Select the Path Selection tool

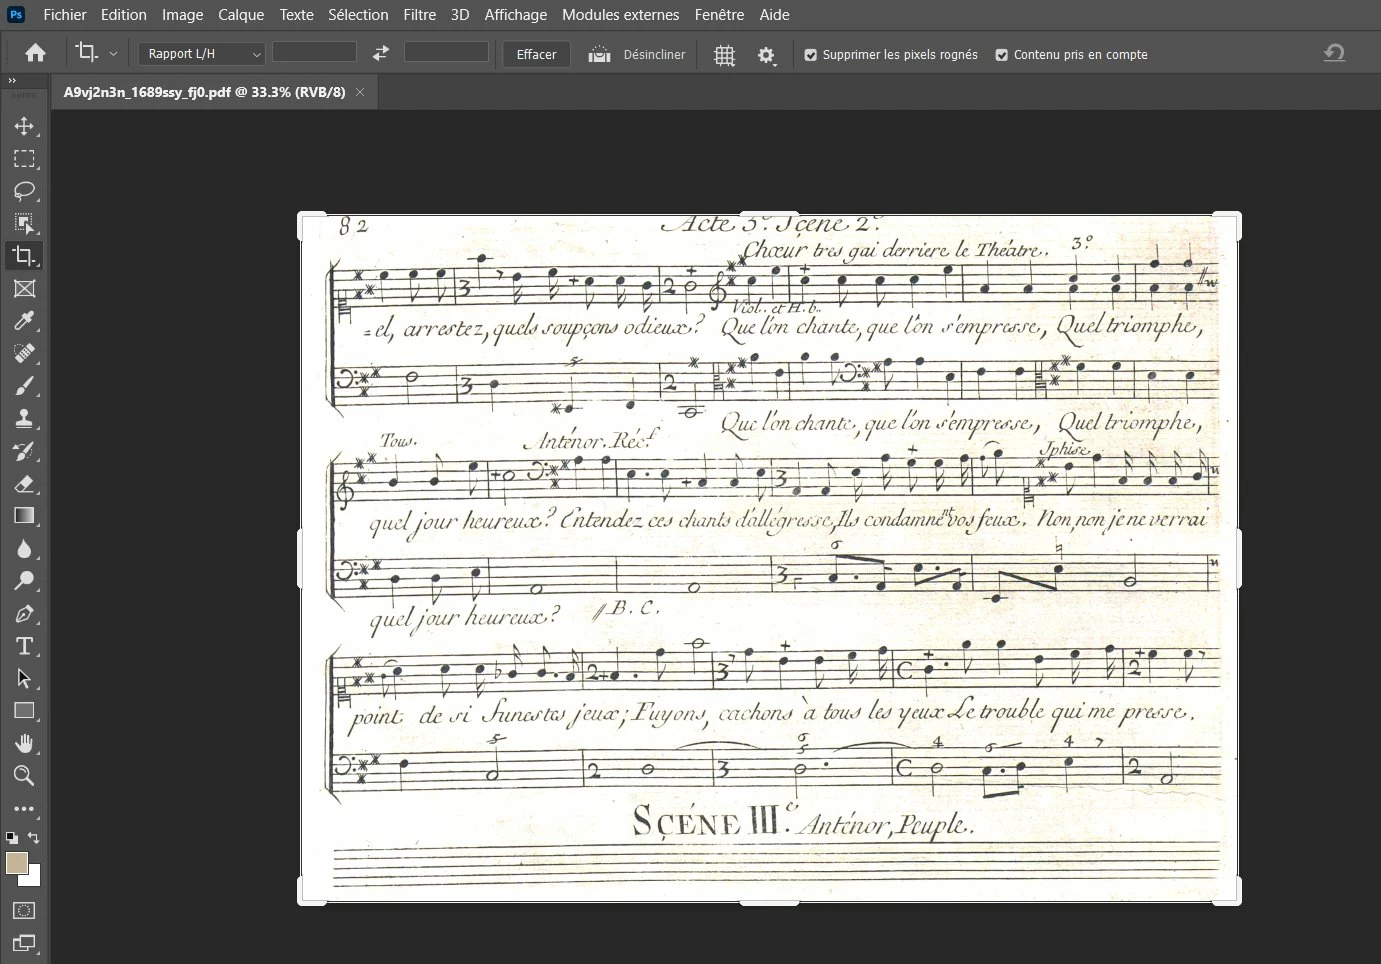pos(24,679)
